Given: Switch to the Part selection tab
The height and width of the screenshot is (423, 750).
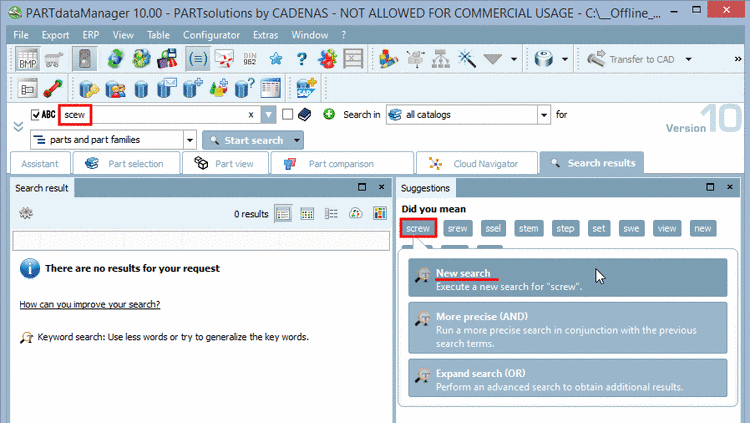Looking at the screenshot, I should point(126,164).
